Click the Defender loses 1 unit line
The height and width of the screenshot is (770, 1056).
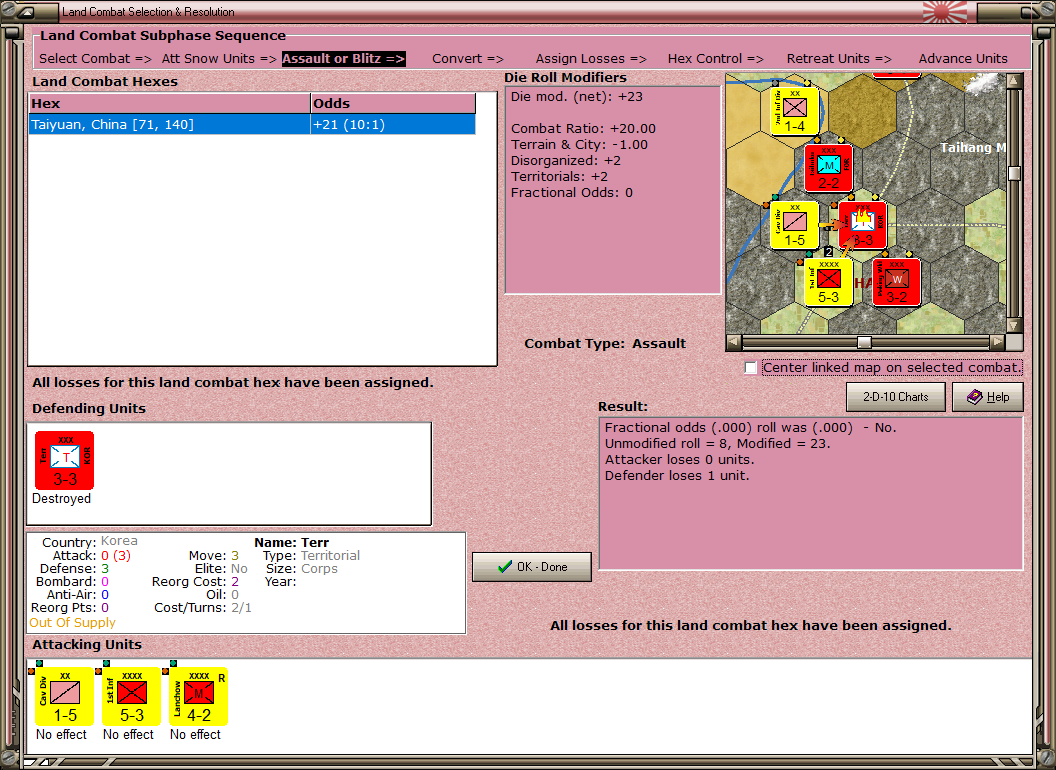677,476
